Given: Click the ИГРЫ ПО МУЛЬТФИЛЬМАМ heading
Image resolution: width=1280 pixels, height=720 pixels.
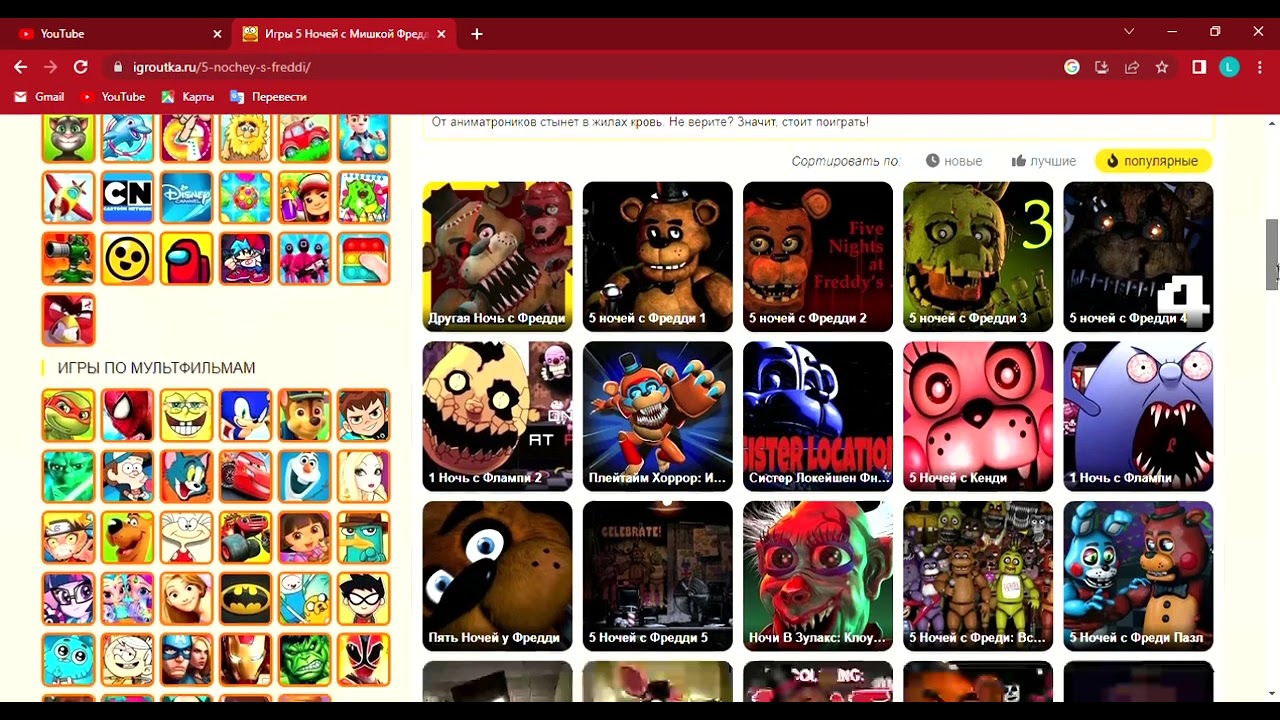Looking at the screenshot, I should (x=156, y=368).
